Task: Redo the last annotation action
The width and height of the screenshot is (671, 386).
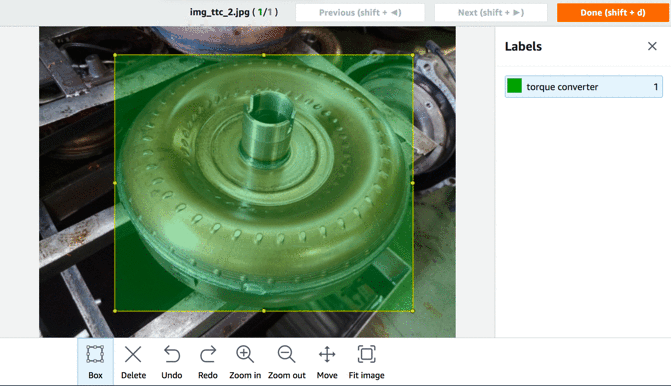Action: pos(208,355)
